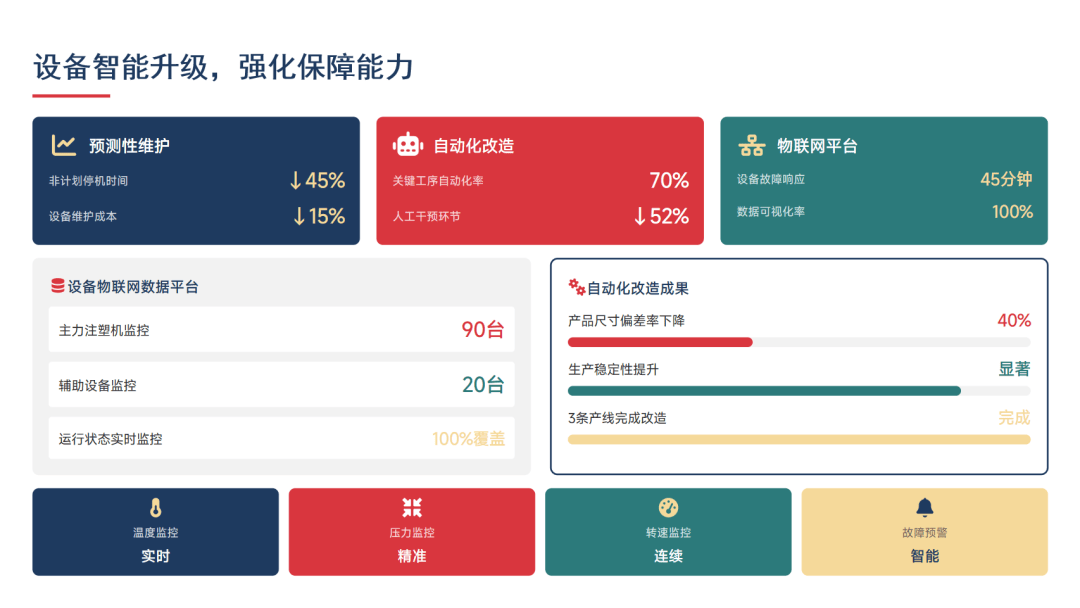
Task: Select the 主力注塑机监控 row
Action: pyautogui.click(x=281, y=329)
